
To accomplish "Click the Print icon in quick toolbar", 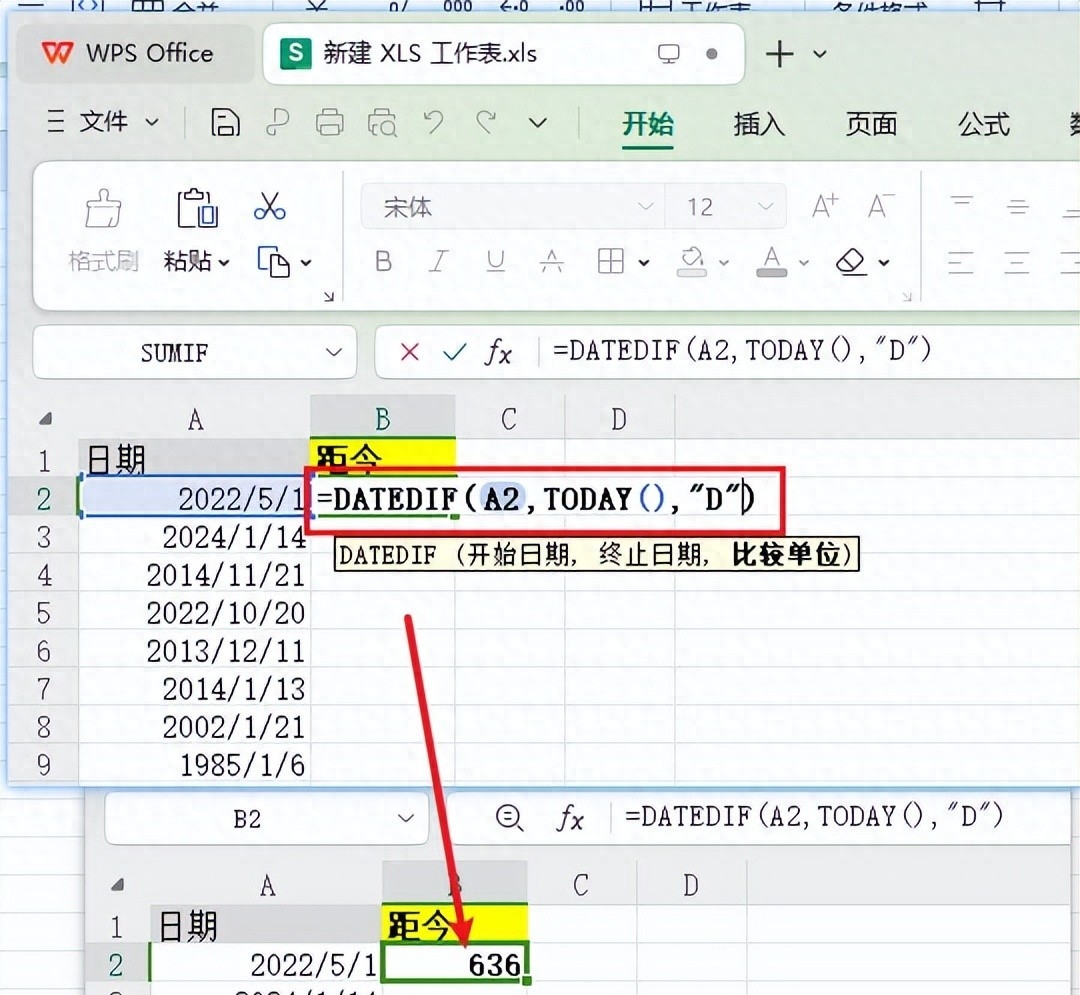I will click(329, 123).
